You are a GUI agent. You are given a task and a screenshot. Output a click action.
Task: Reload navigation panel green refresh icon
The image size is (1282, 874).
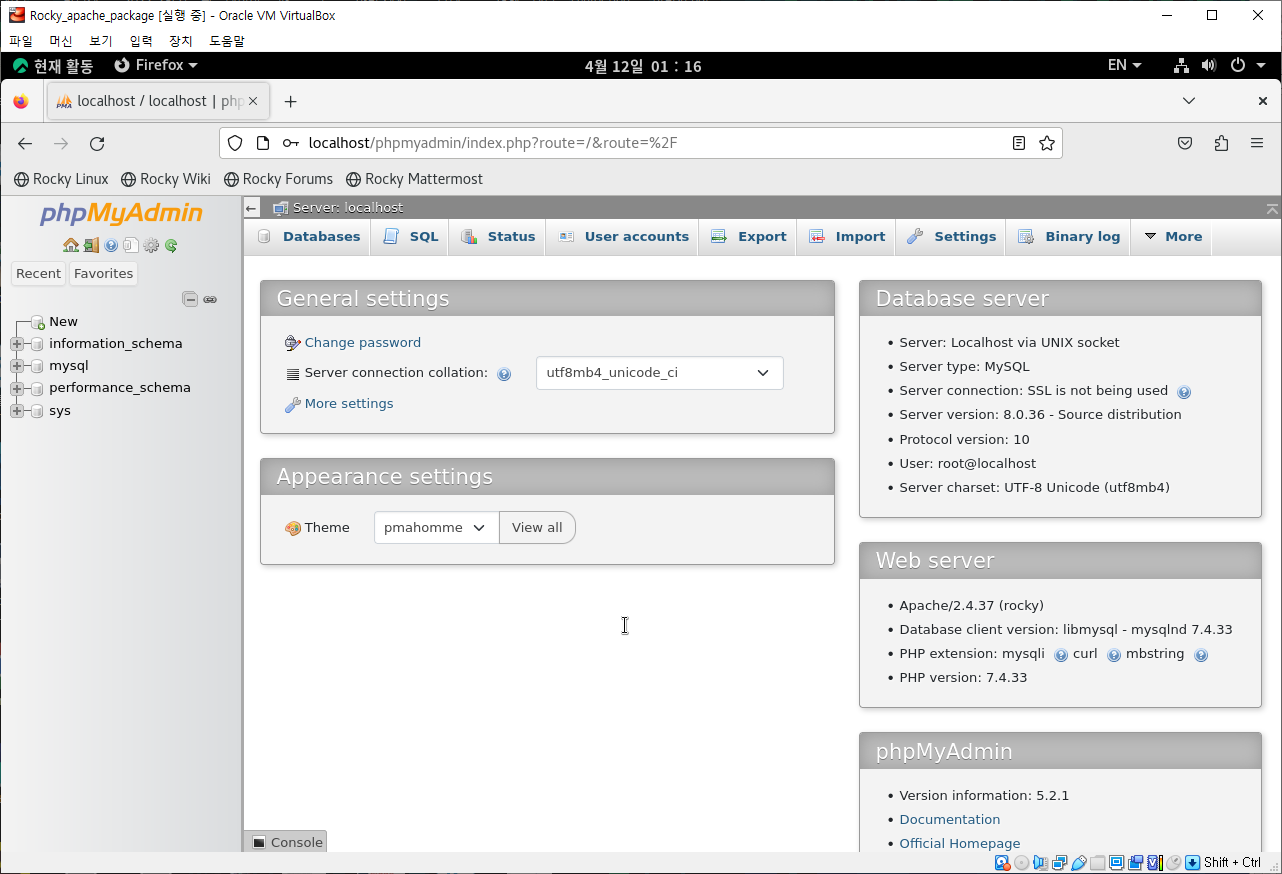click(x=171, y=245)
